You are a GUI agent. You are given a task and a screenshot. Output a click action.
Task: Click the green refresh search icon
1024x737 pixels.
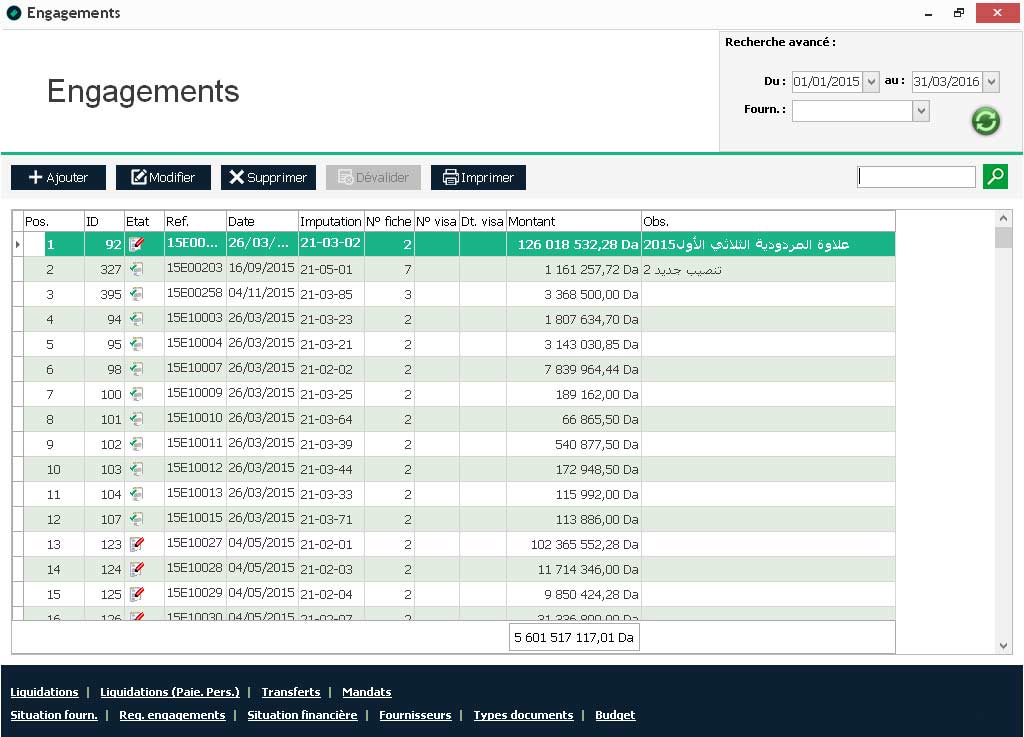coord(985,121)
